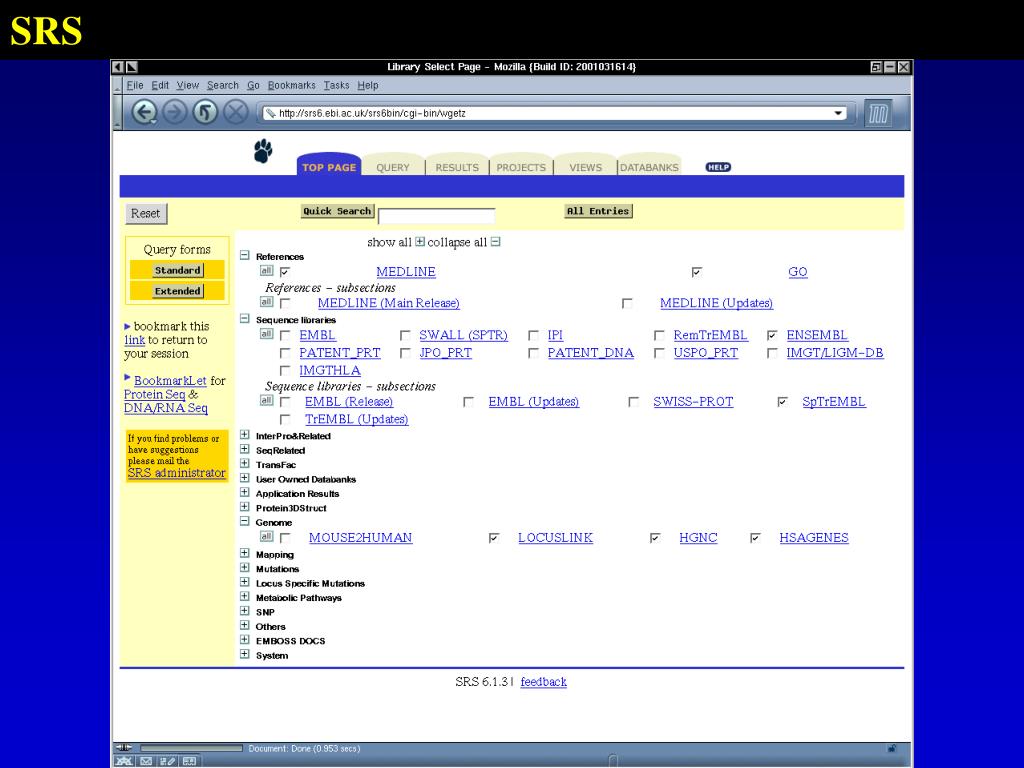Click the 'all' icon beside EMBL (Release)
Screen dimensions: 1024x768
coord(266,400)
